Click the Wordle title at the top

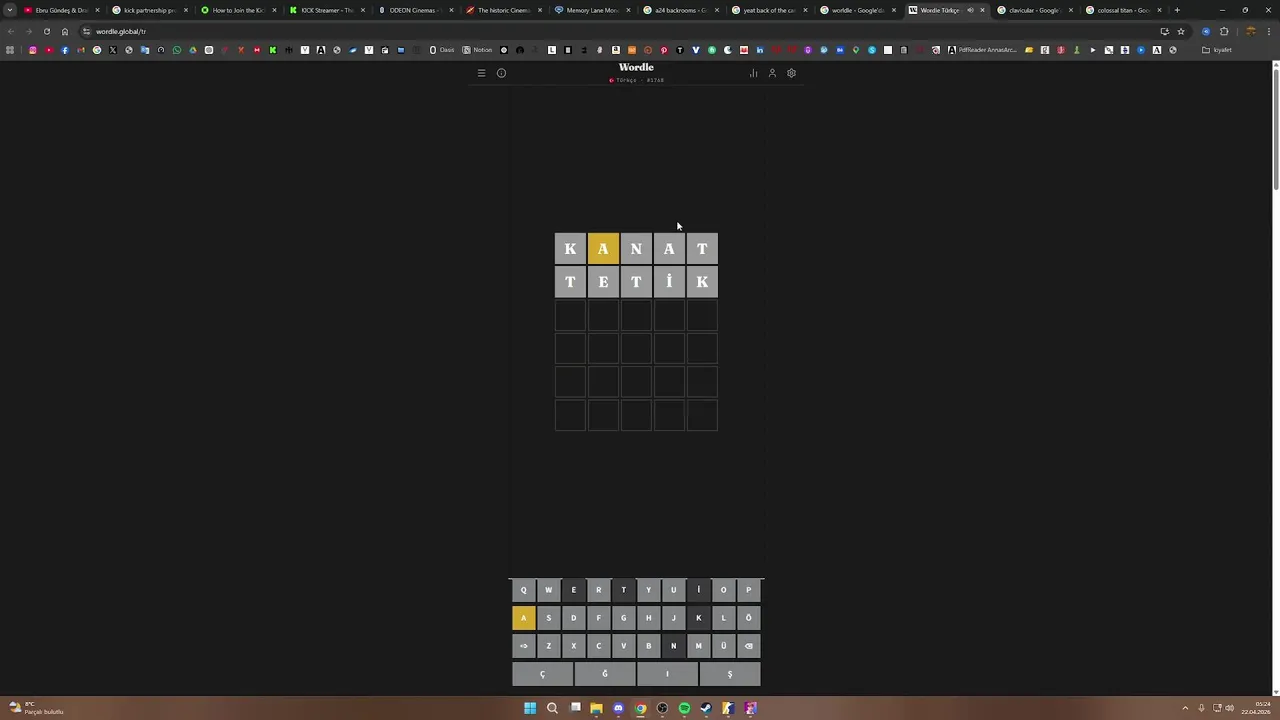636,67
